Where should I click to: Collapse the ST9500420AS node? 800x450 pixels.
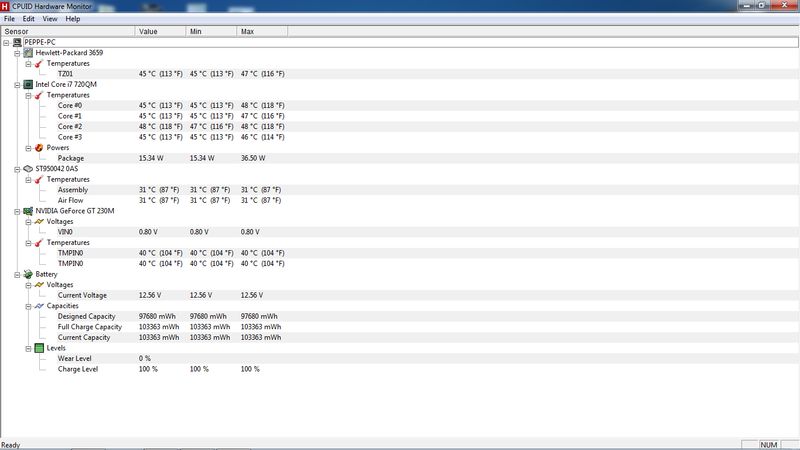[x=17, y=169]
